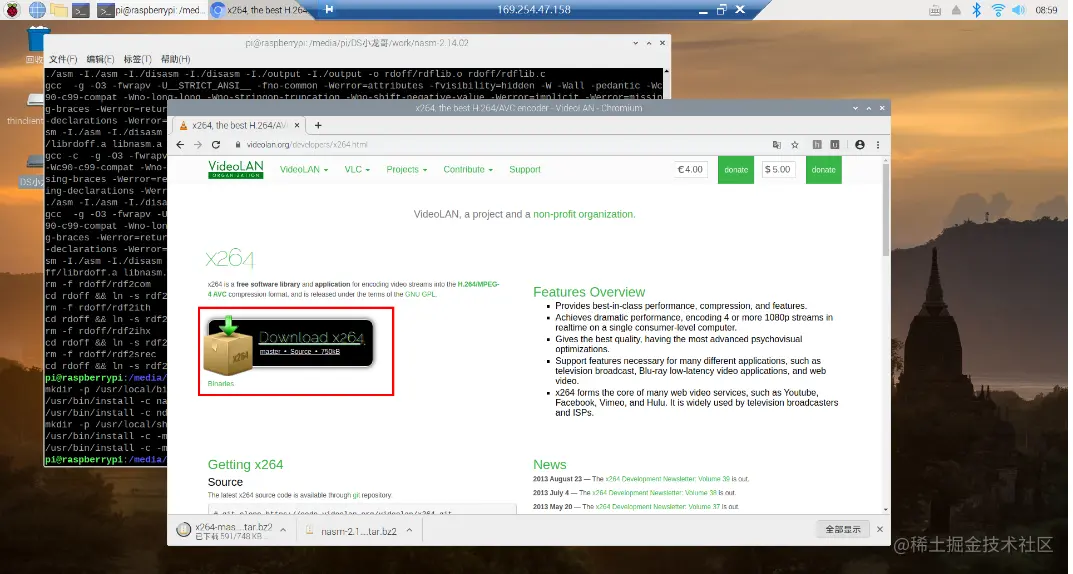Go forward in Chromium
The width and height of the screenshot is (1073, 574).
(198, 144)
